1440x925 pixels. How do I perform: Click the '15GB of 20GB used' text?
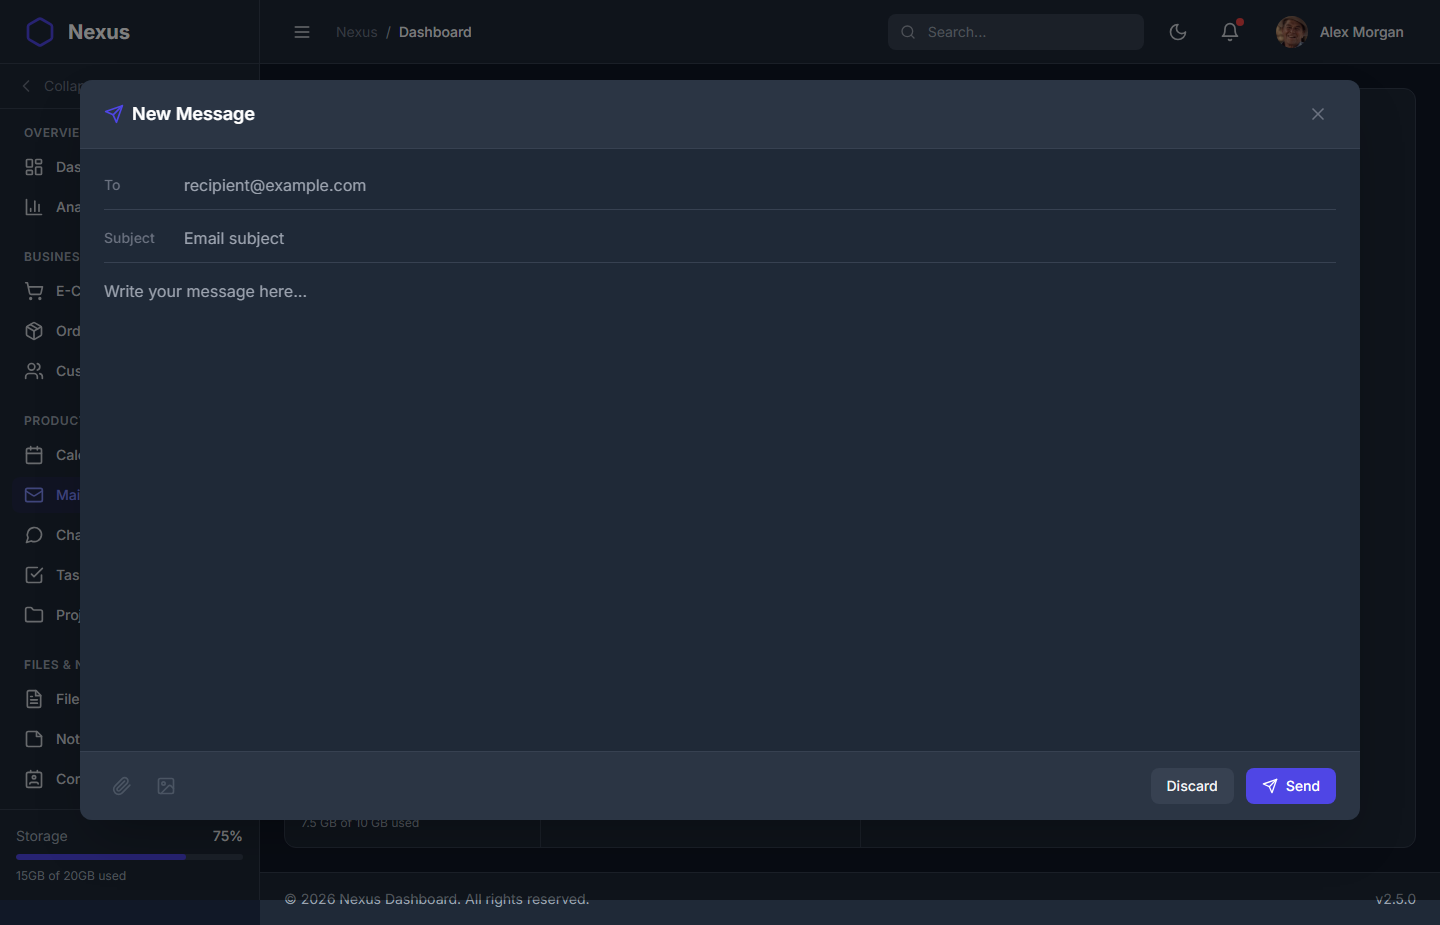71,876
